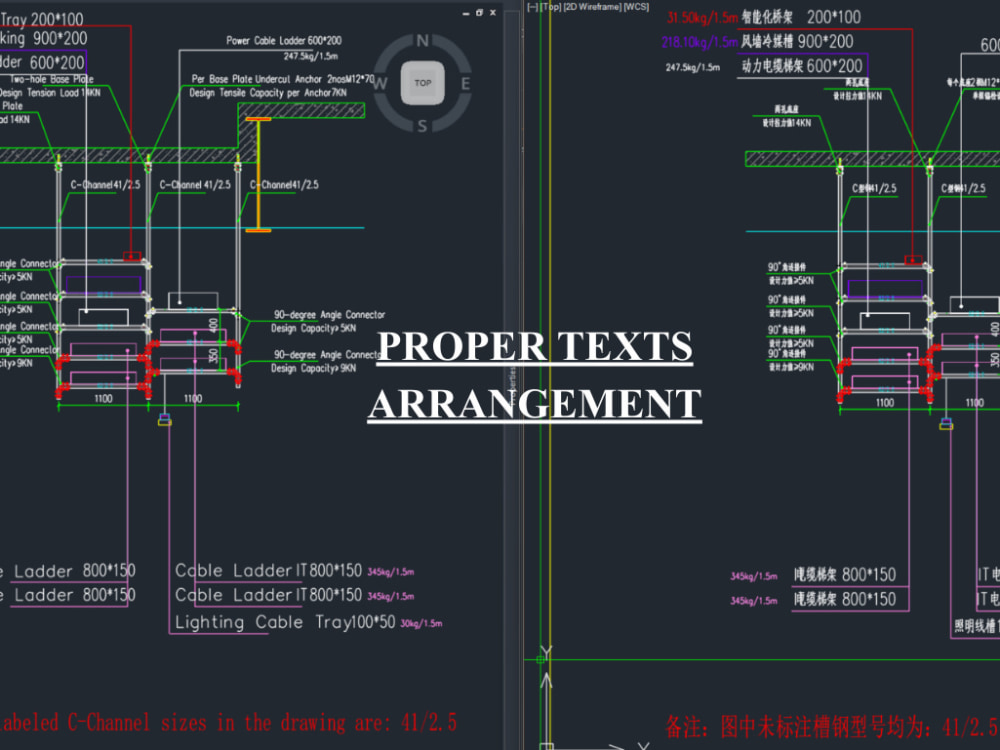Select the purple '218.10kg/1.5m' text

(x=700, y=42)
